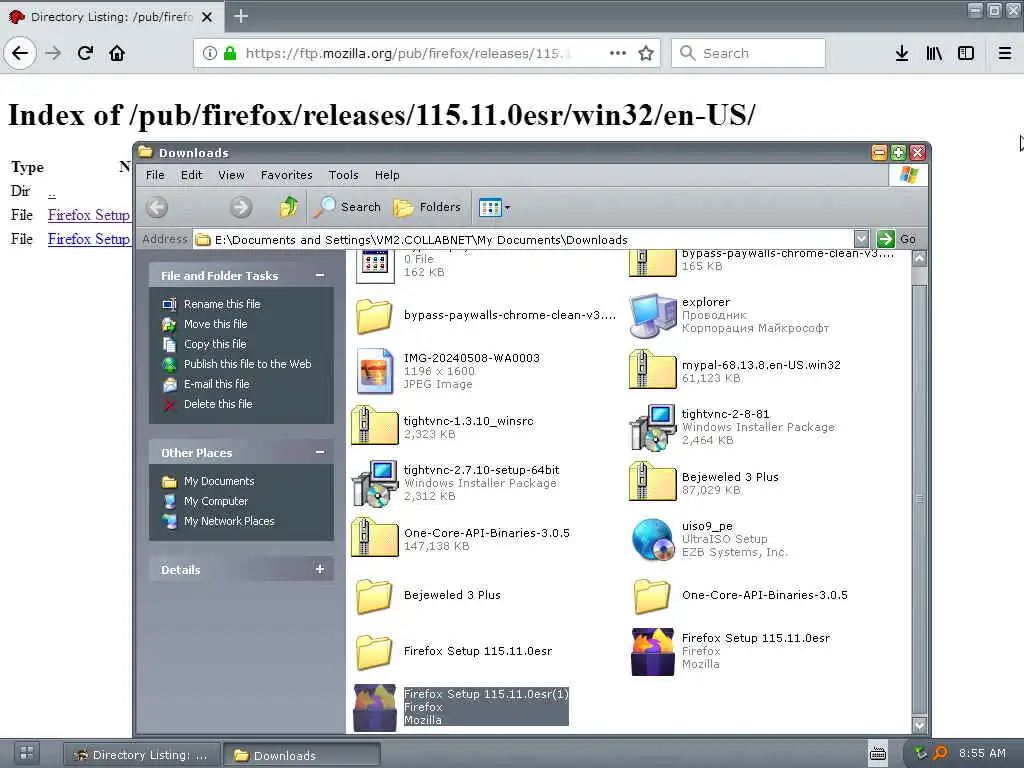Image resolution: width=1024 pixels, height=768 pixels.
Task: Open the browser downloads arrow icon
Action: point(902,53)
